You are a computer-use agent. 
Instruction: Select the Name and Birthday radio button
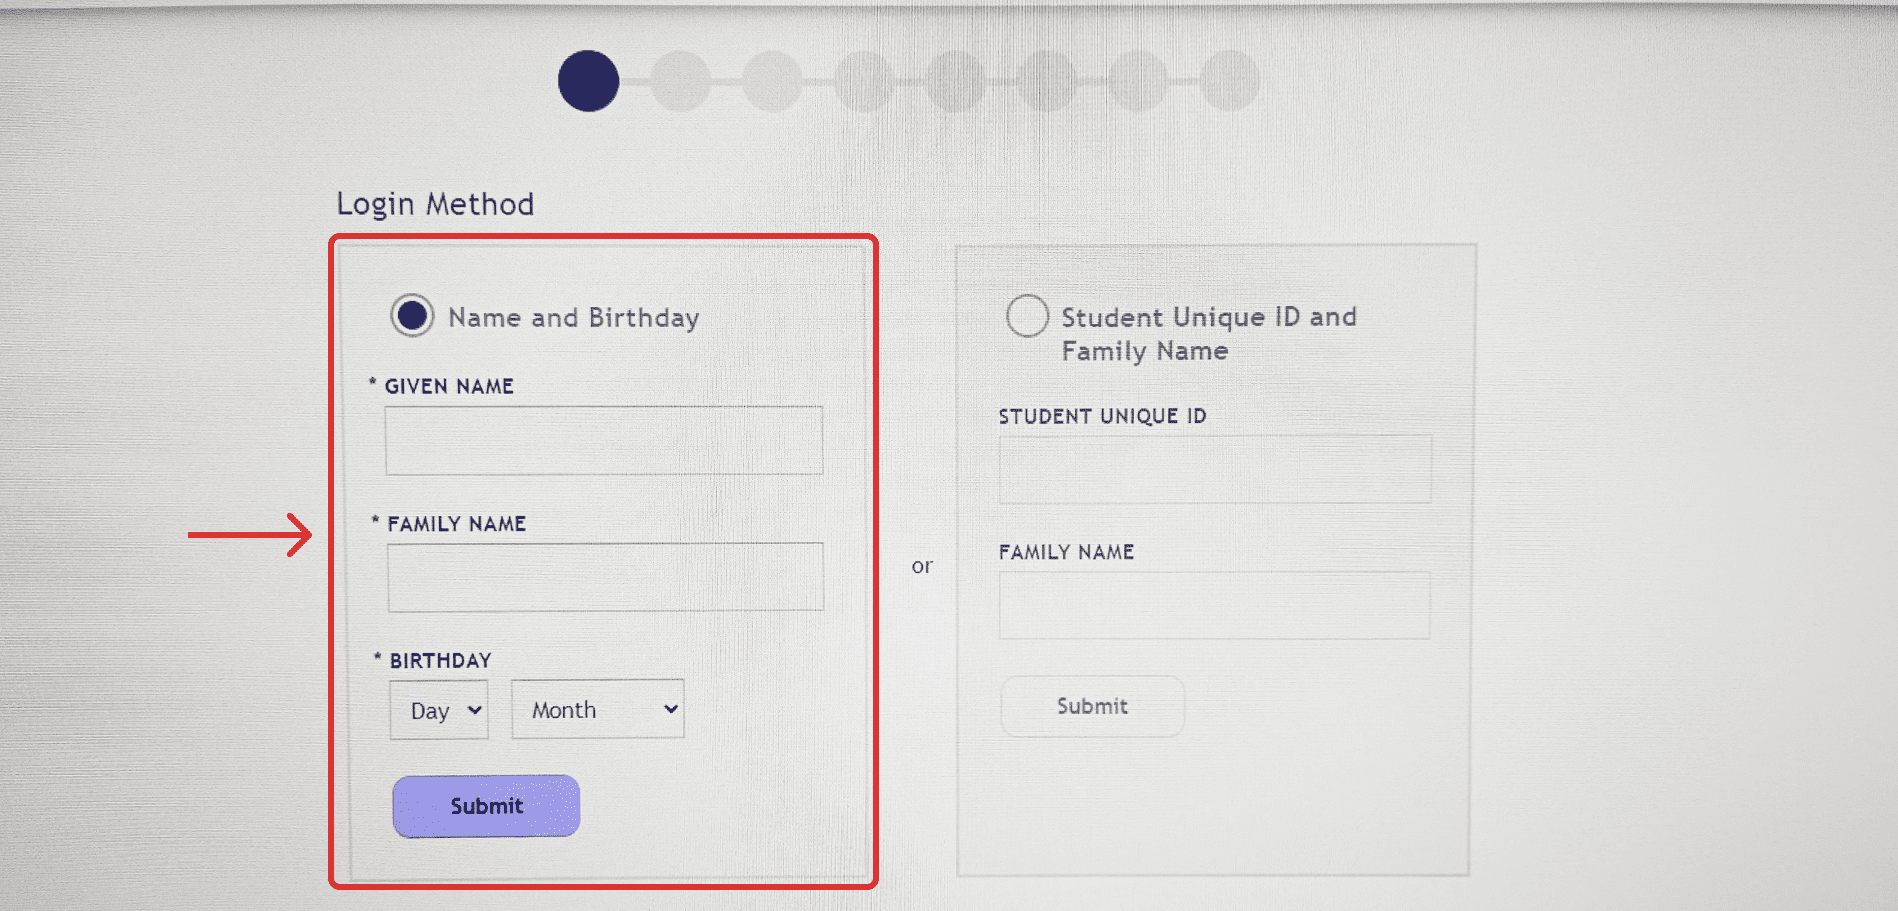[412, 316]
